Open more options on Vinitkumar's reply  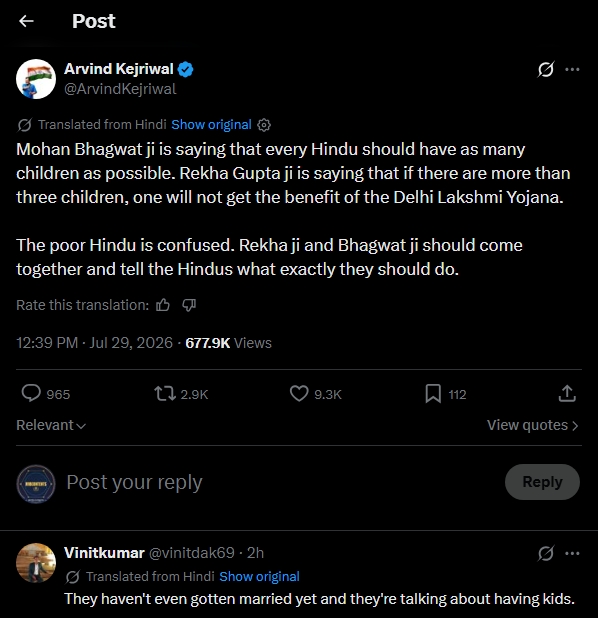tap(572, 553)
